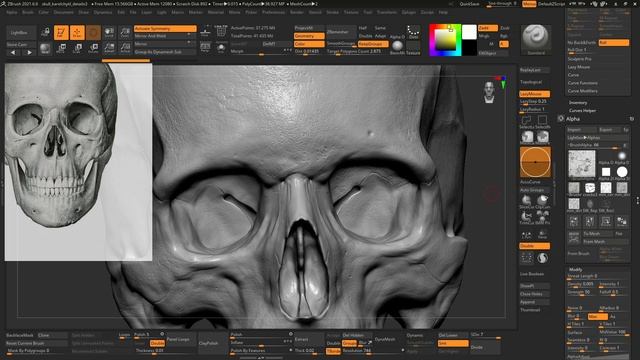640x360 pixels.
Task: Toggle Activate Symmetry
Action: [165, 29]
